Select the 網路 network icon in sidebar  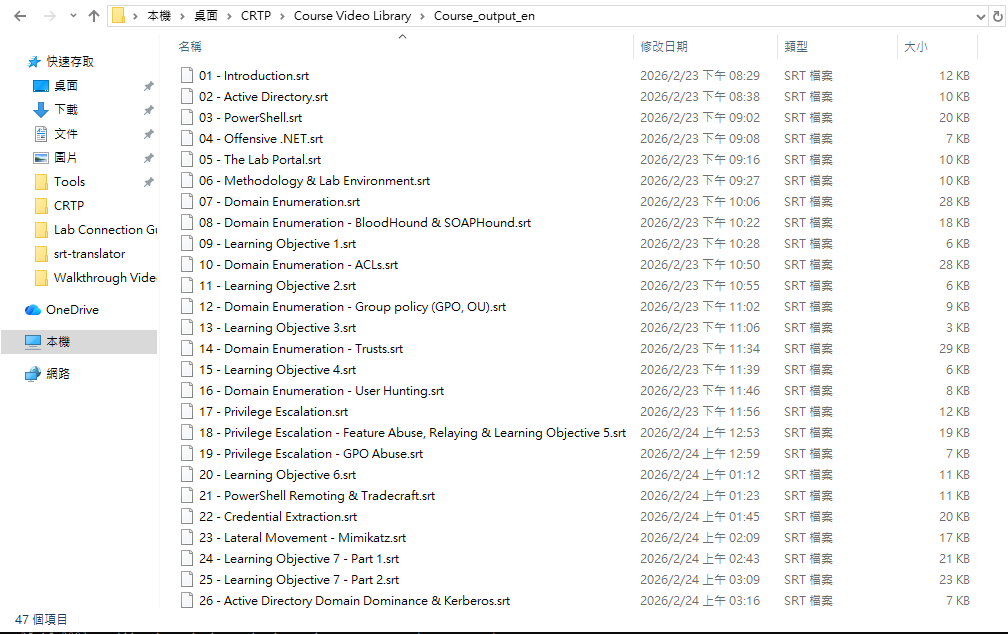(x=33, y=374)
